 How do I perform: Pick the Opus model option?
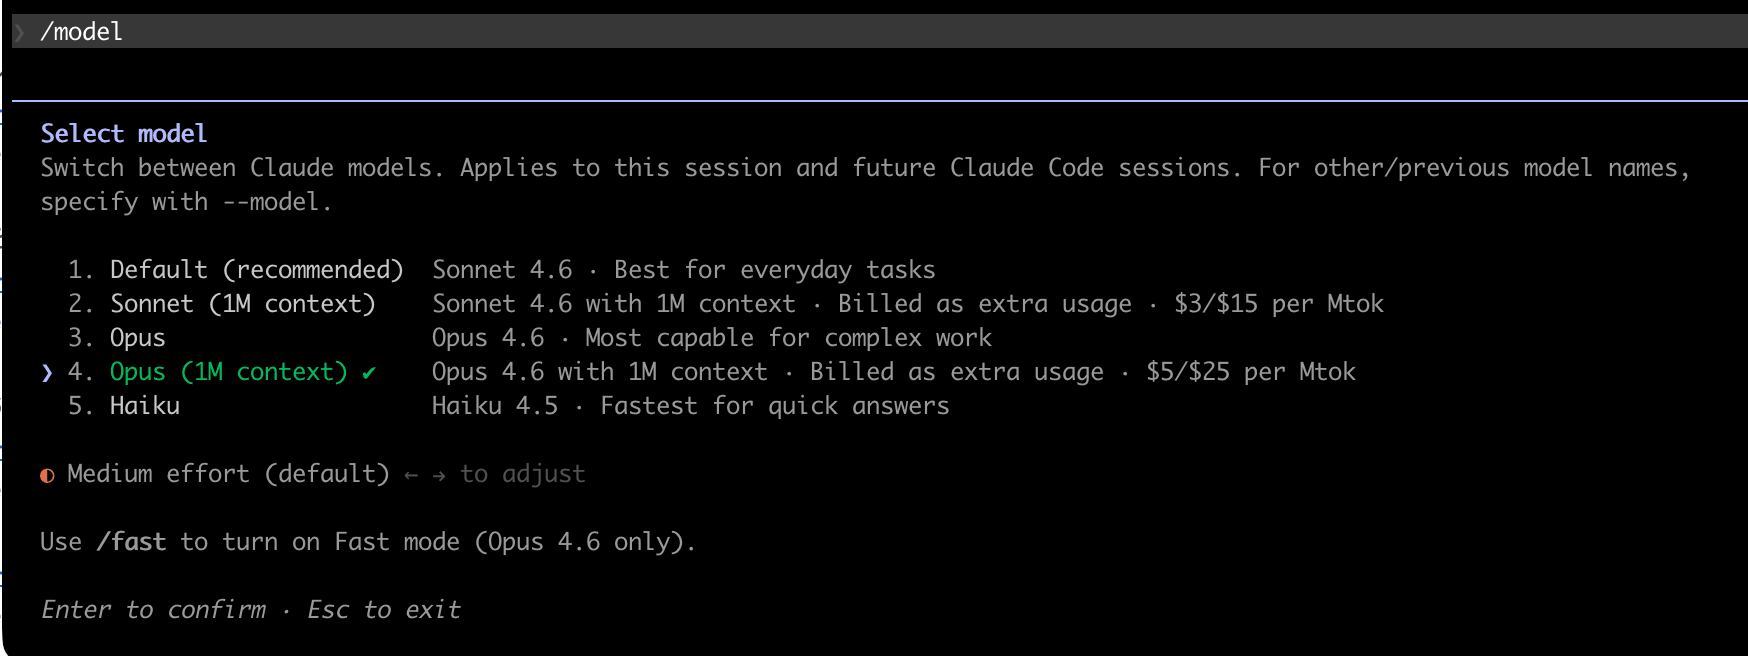click(x=138, y=338)
